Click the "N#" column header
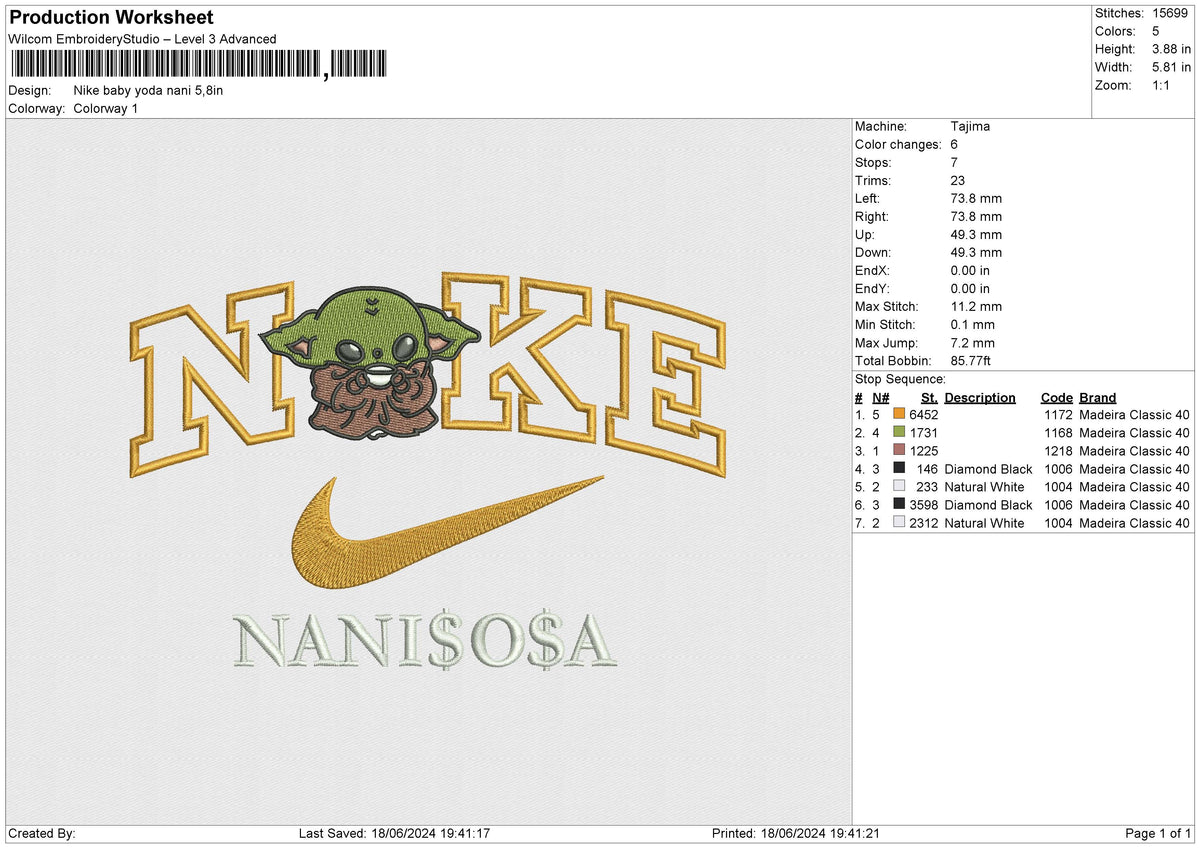The image size is (1200, 848). 880,397
